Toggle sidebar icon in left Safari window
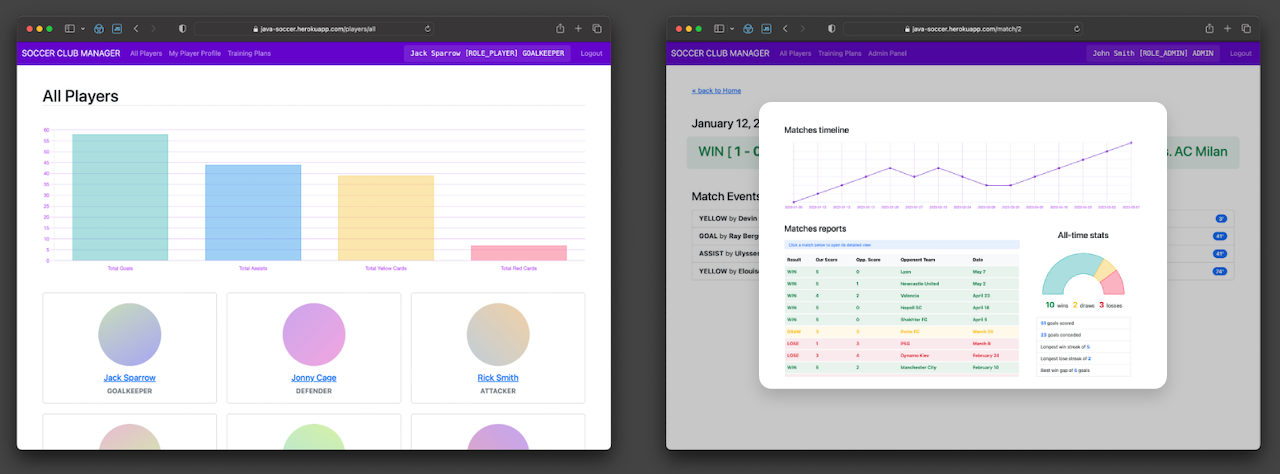Screen dimensions: 1280x474 (70, 29)
